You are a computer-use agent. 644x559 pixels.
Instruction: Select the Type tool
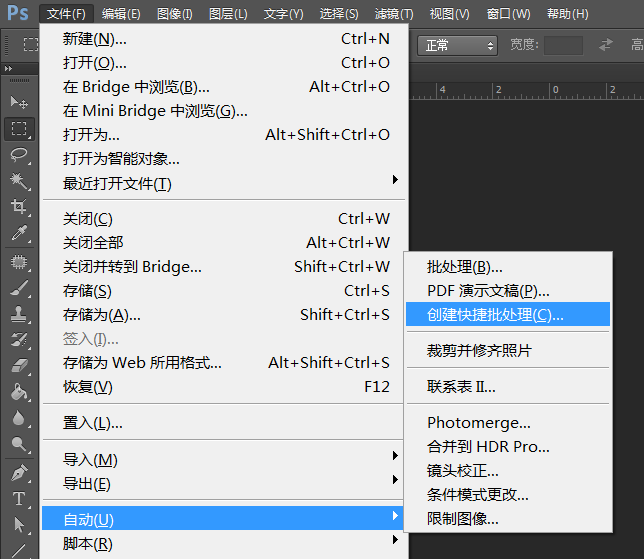coord(19,499)
